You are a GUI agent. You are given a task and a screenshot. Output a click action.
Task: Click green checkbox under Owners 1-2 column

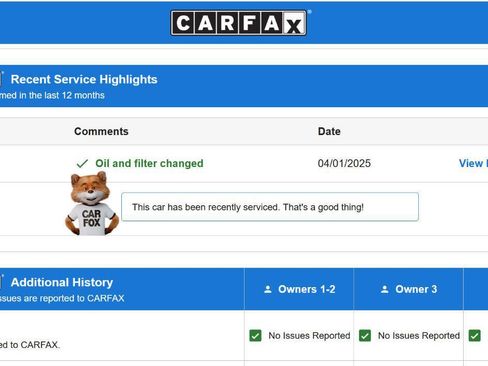tap(255, 336)
